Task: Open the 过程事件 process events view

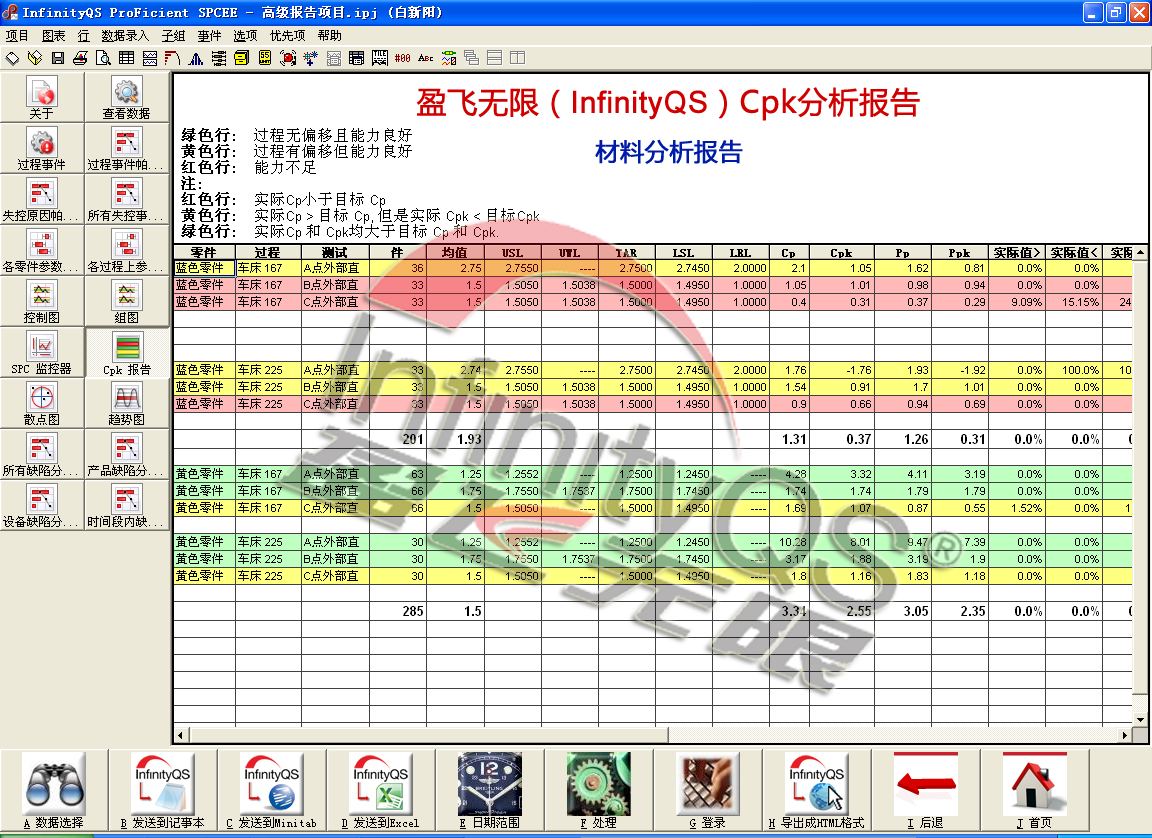Action: click(42, 148)
